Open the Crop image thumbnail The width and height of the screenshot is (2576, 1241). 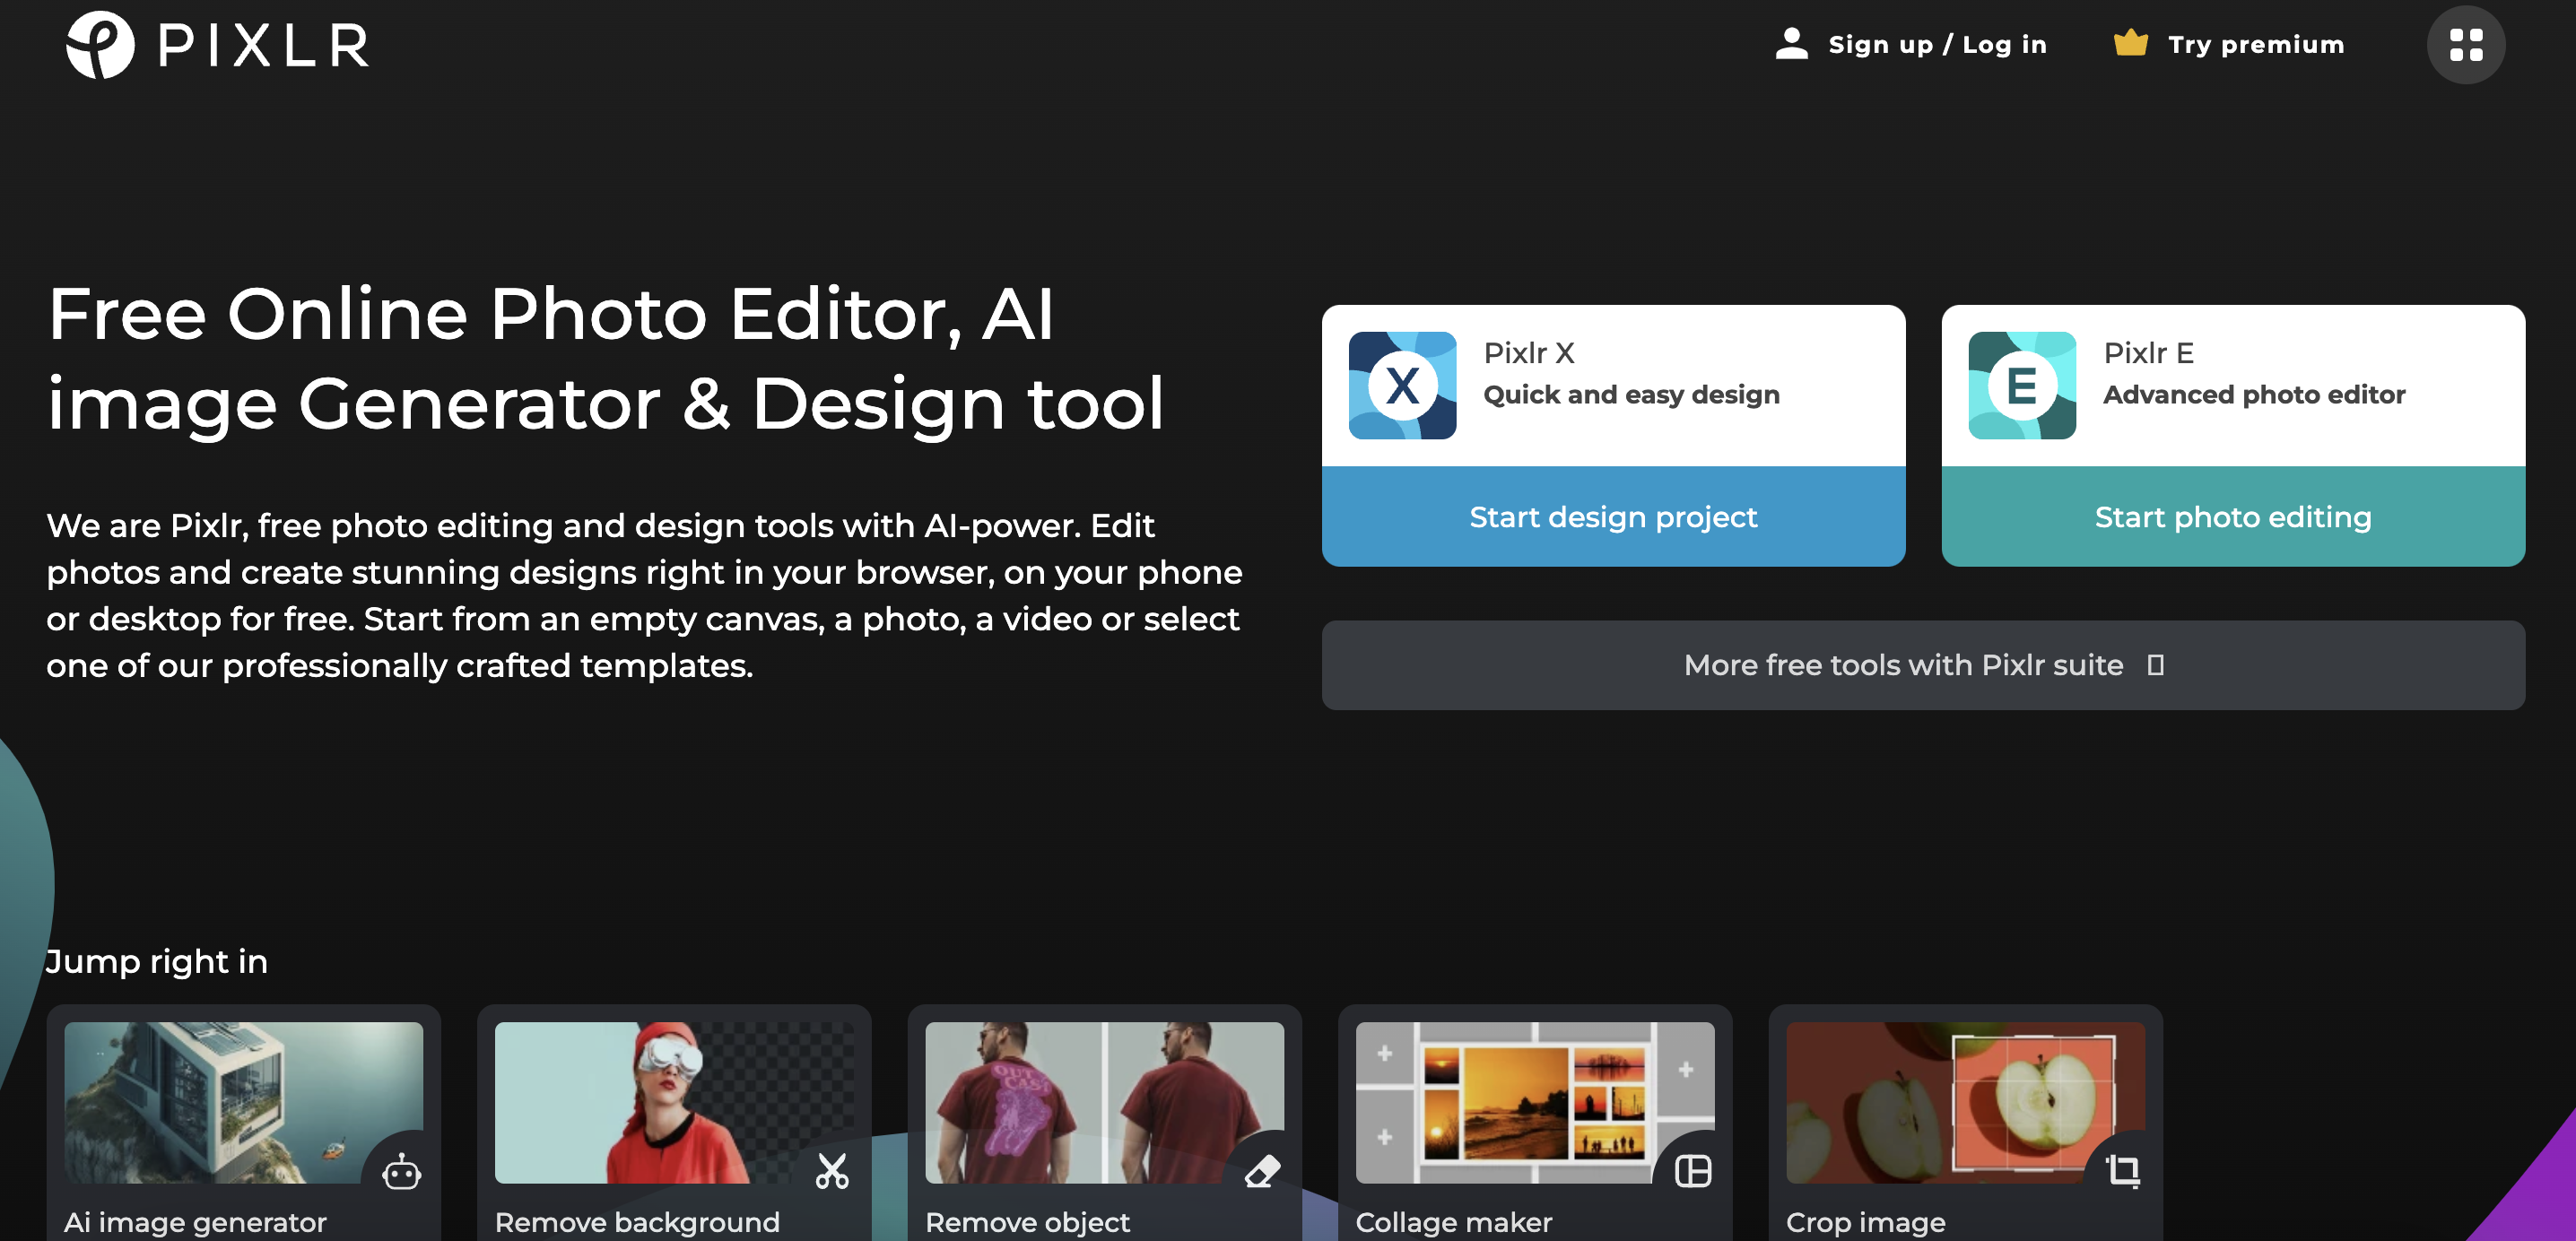1966,1102
